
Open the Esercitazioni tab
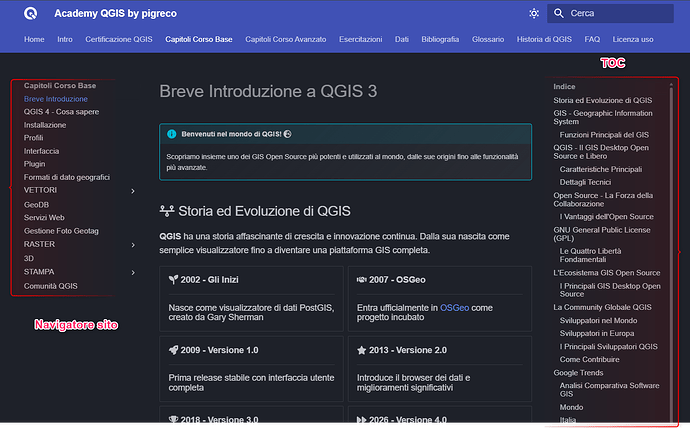click(x=360, y=39)
